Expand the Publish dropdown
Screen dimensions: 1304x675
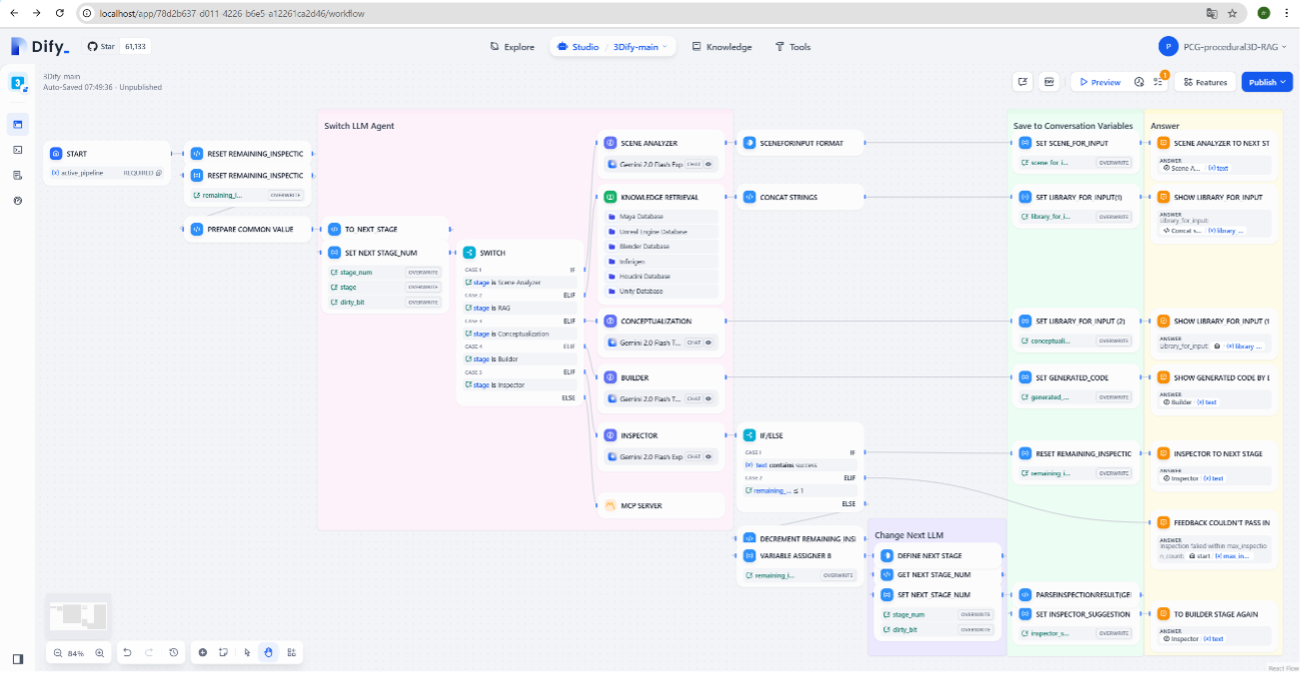1267,82
